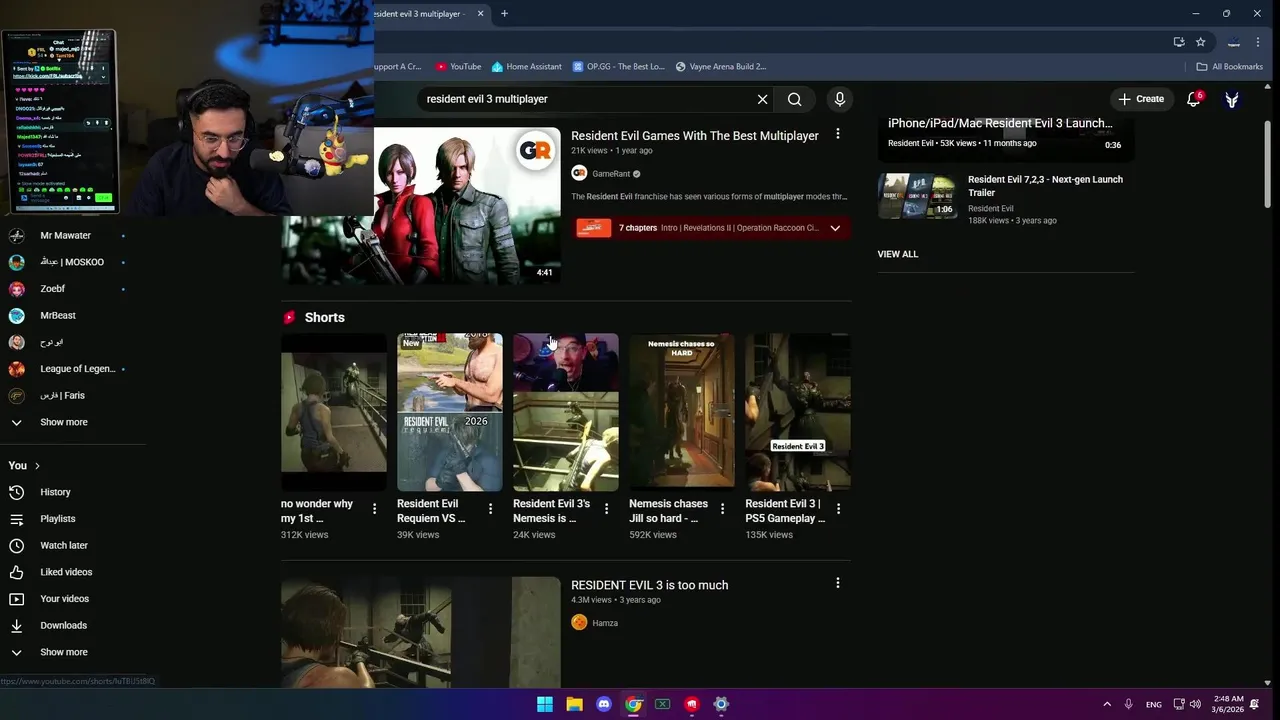Show hidden tray icons chevron
The image size is (1280, 720).
click(x=1107, y=704)
